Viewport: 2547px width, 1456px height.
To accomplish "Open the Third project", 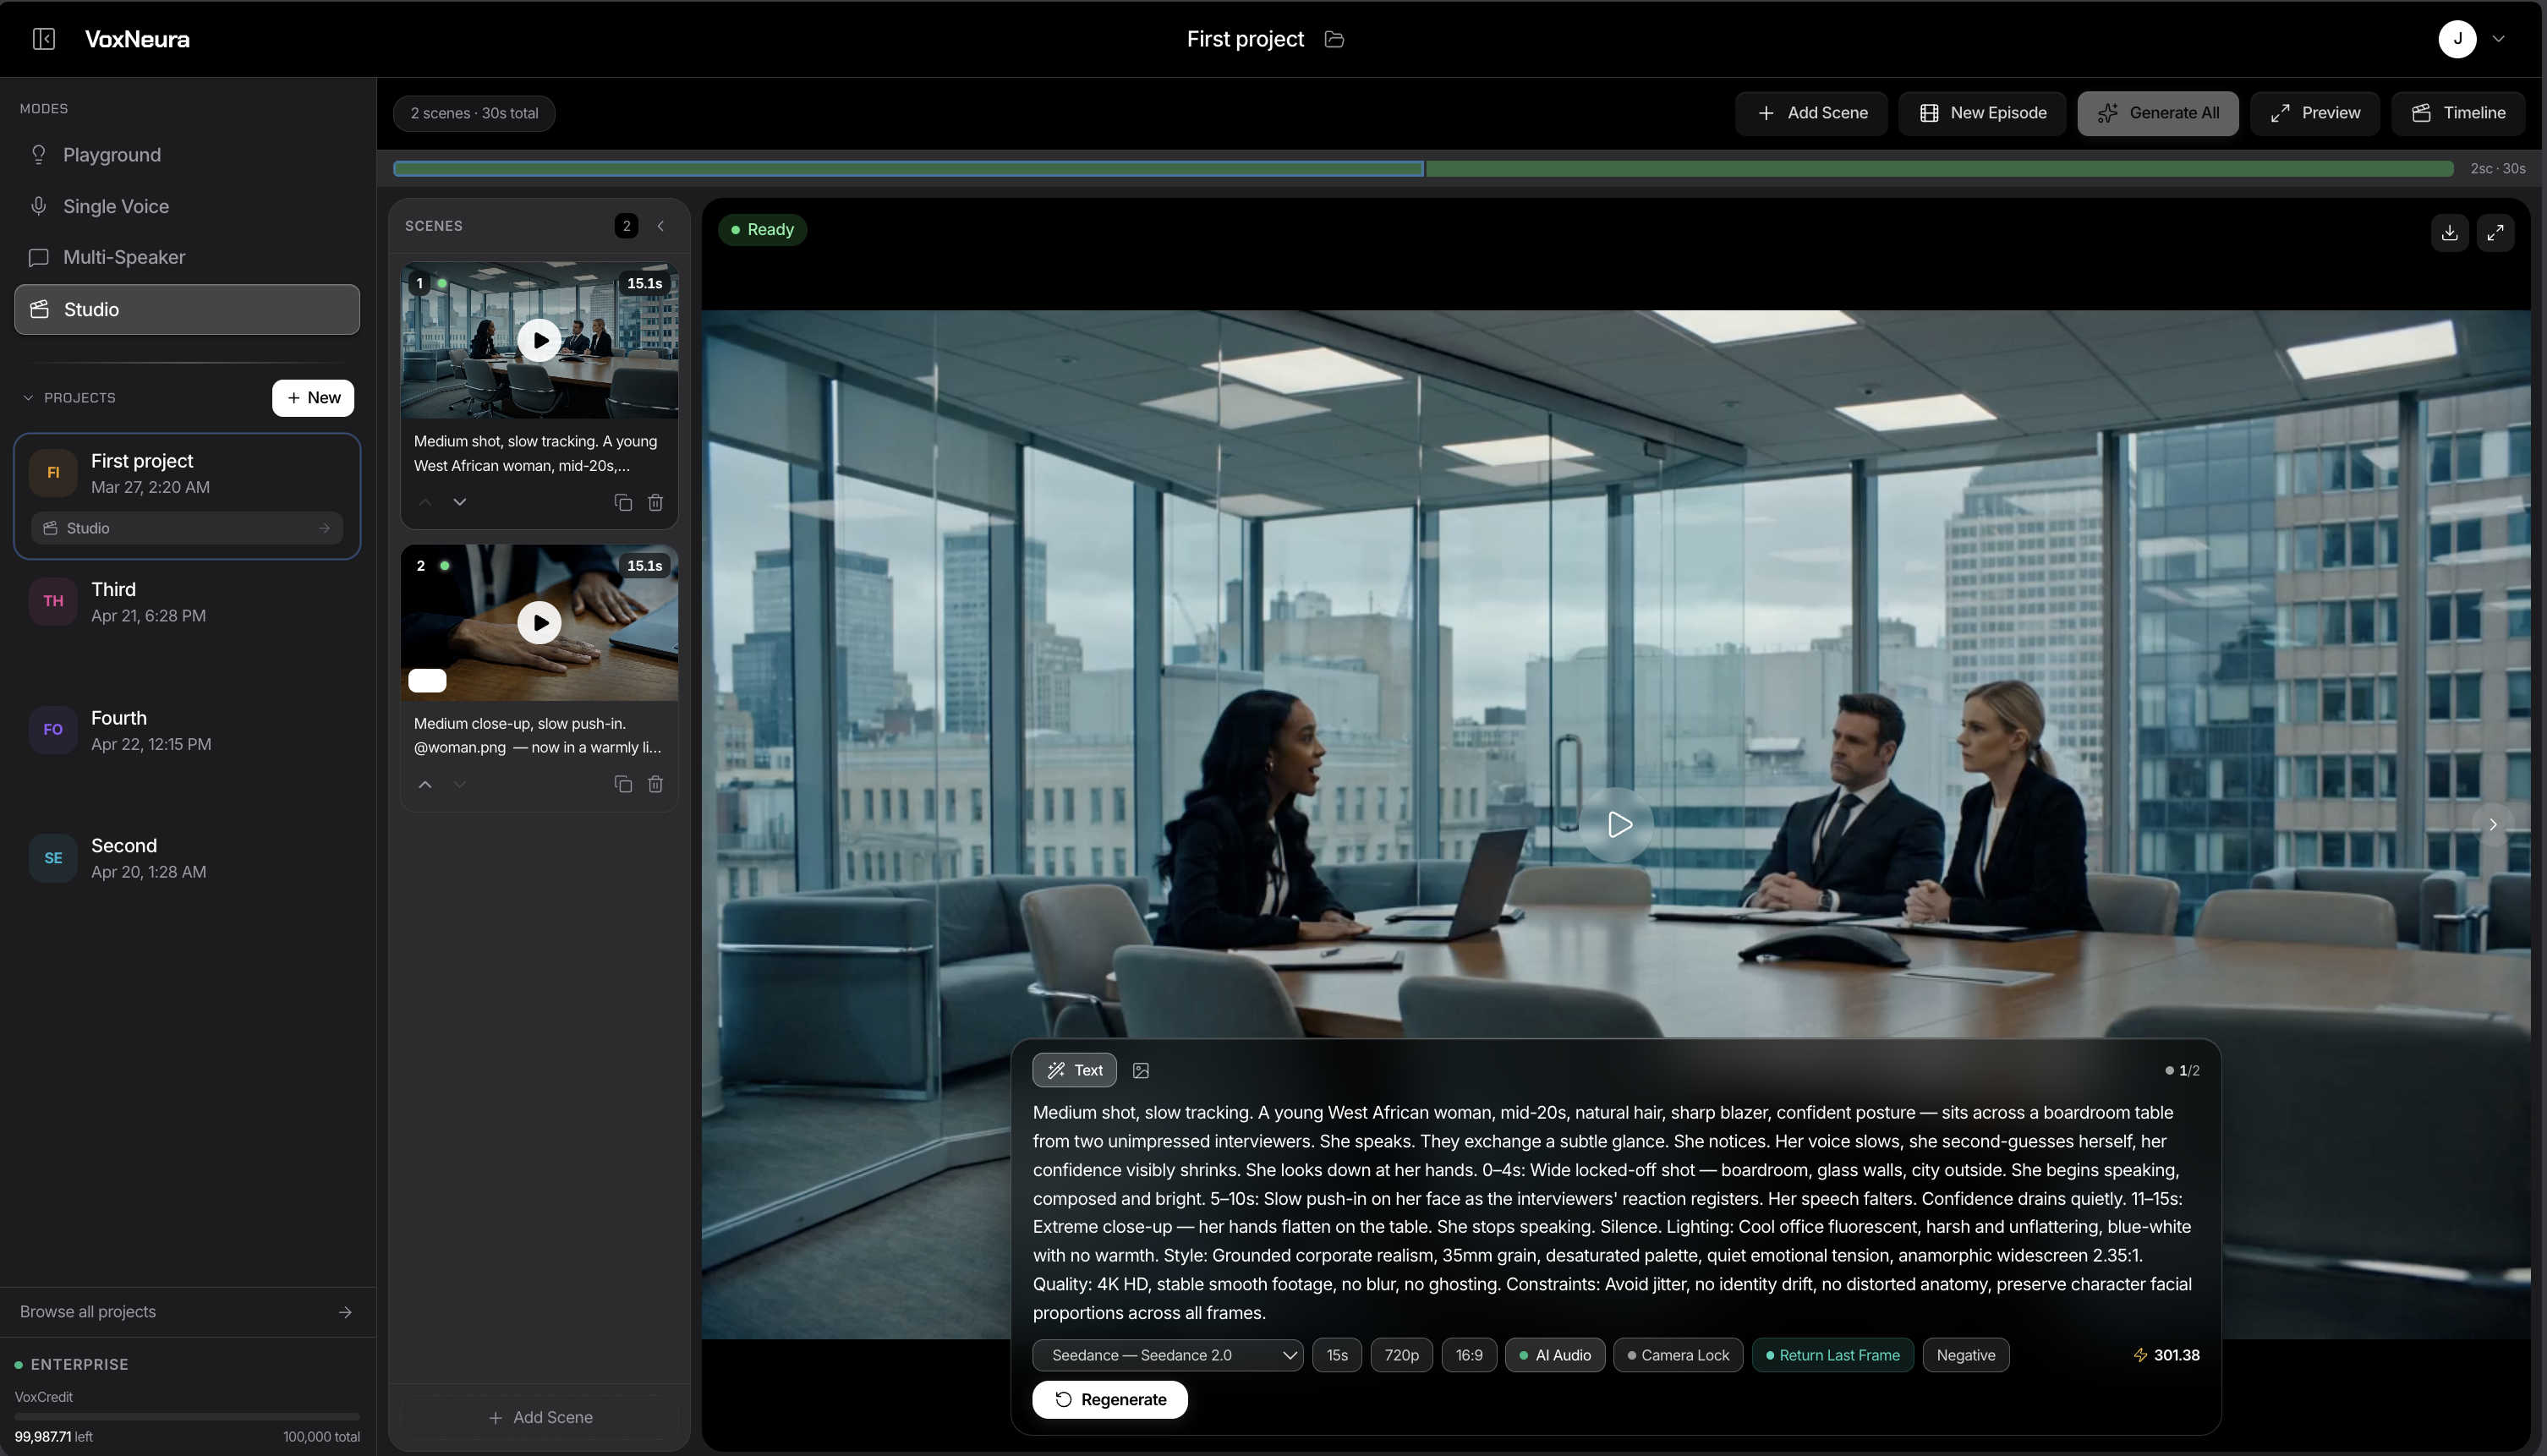I will [x=187, y=602].
